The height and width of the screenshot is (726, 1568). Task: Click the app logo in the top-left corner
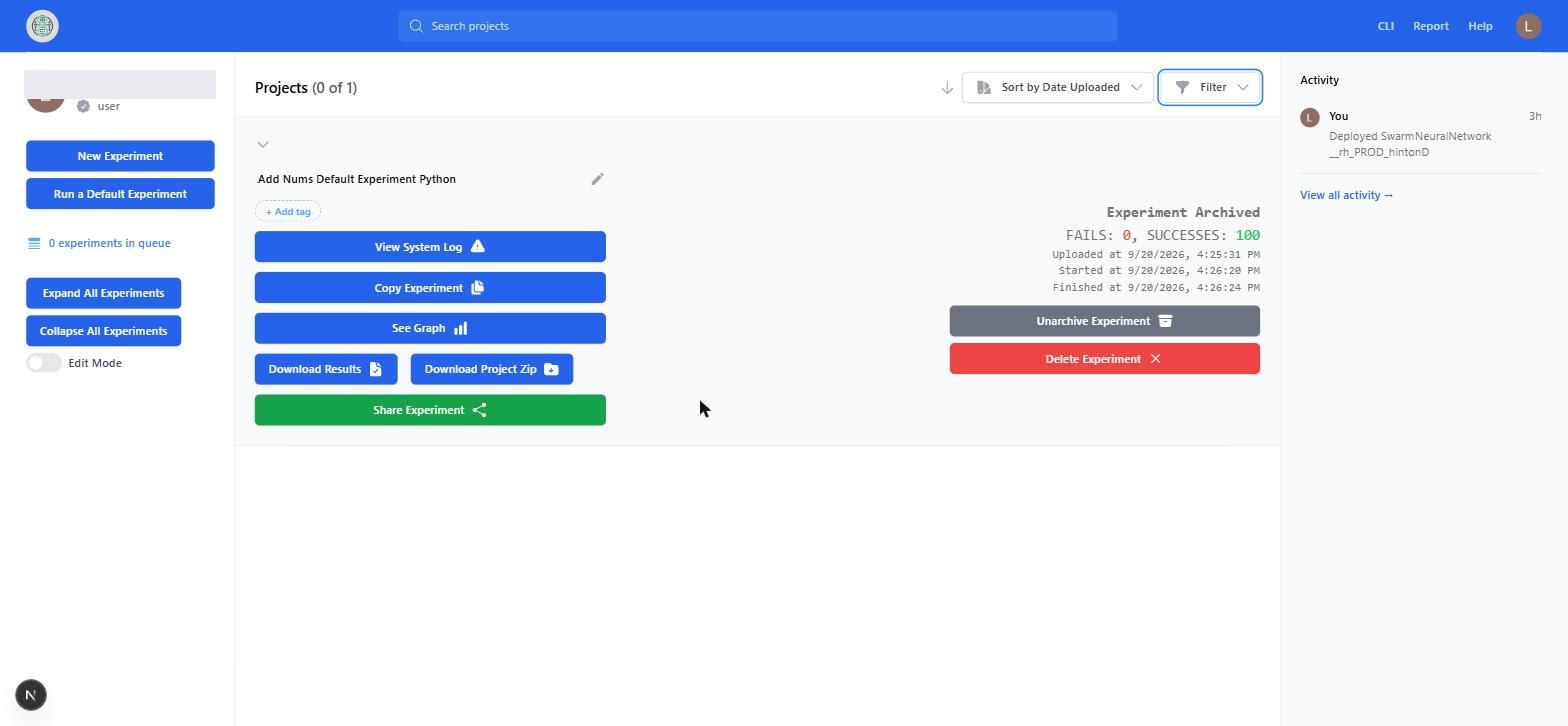42,26
